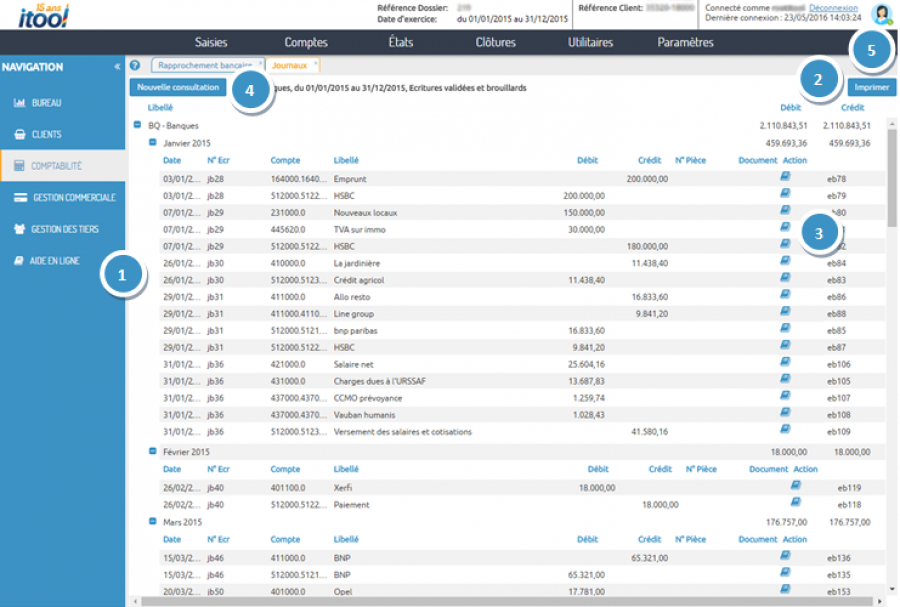Click the blue help question mark icon
900x607 pixels.
[x=135, y=64]
